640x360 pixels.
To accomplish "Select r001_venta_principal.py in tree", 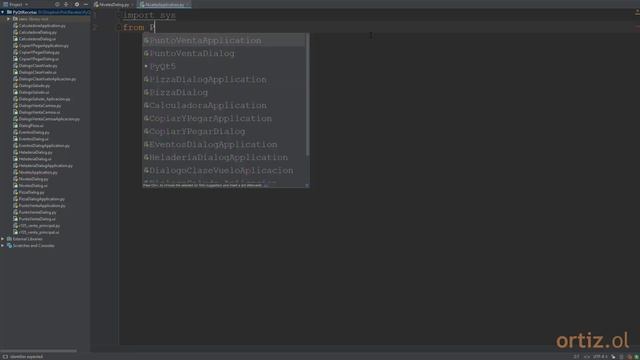I will 39,225.
